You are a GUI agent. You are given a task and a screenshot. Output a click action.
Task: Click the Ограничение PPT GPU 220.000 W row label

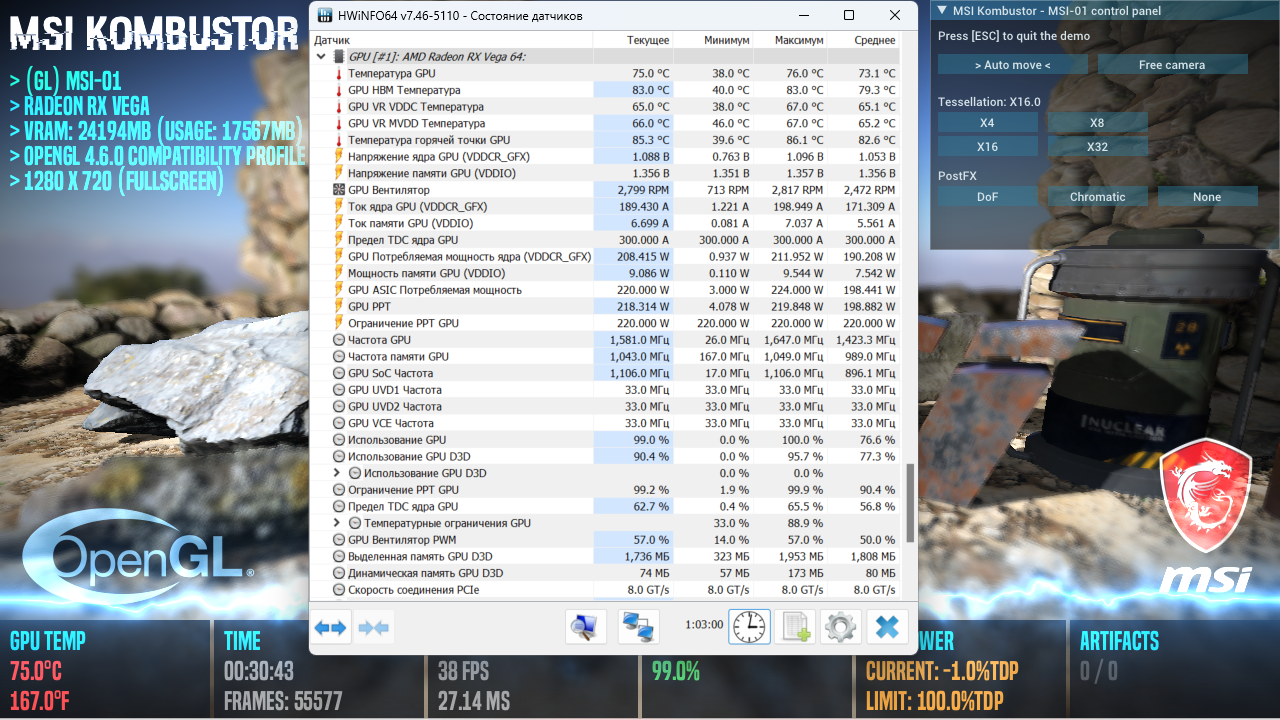pos(403,323)
